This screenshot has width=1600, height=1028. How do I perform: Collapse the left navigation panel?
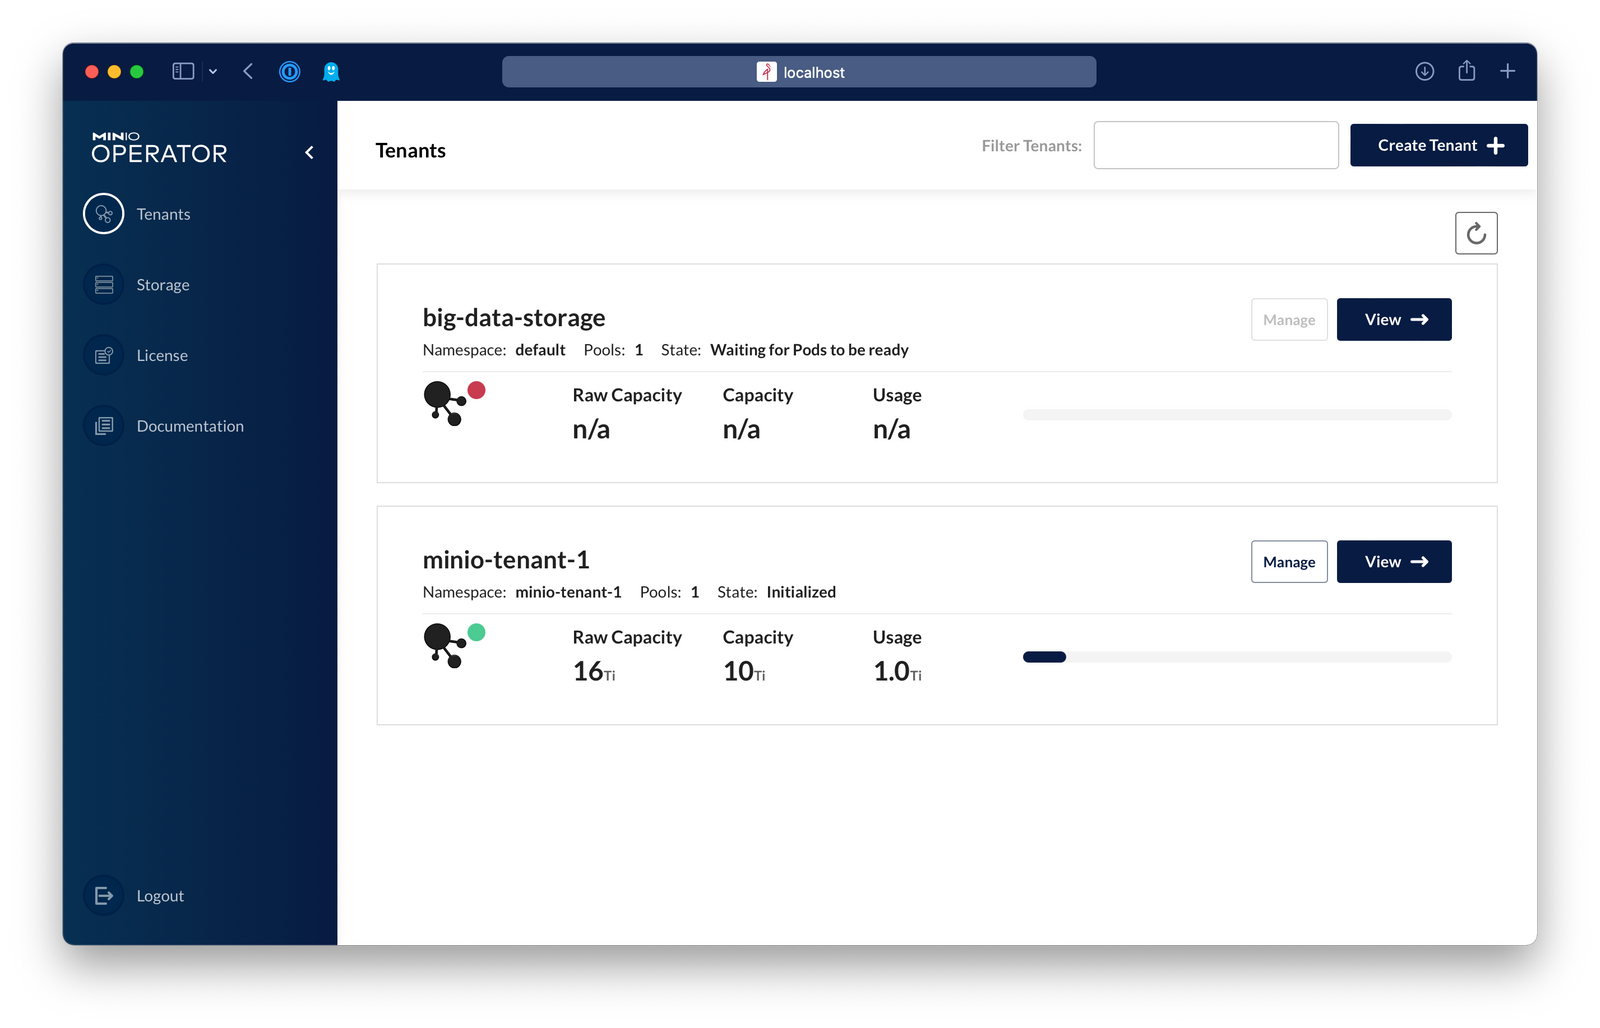coord(308,151)
